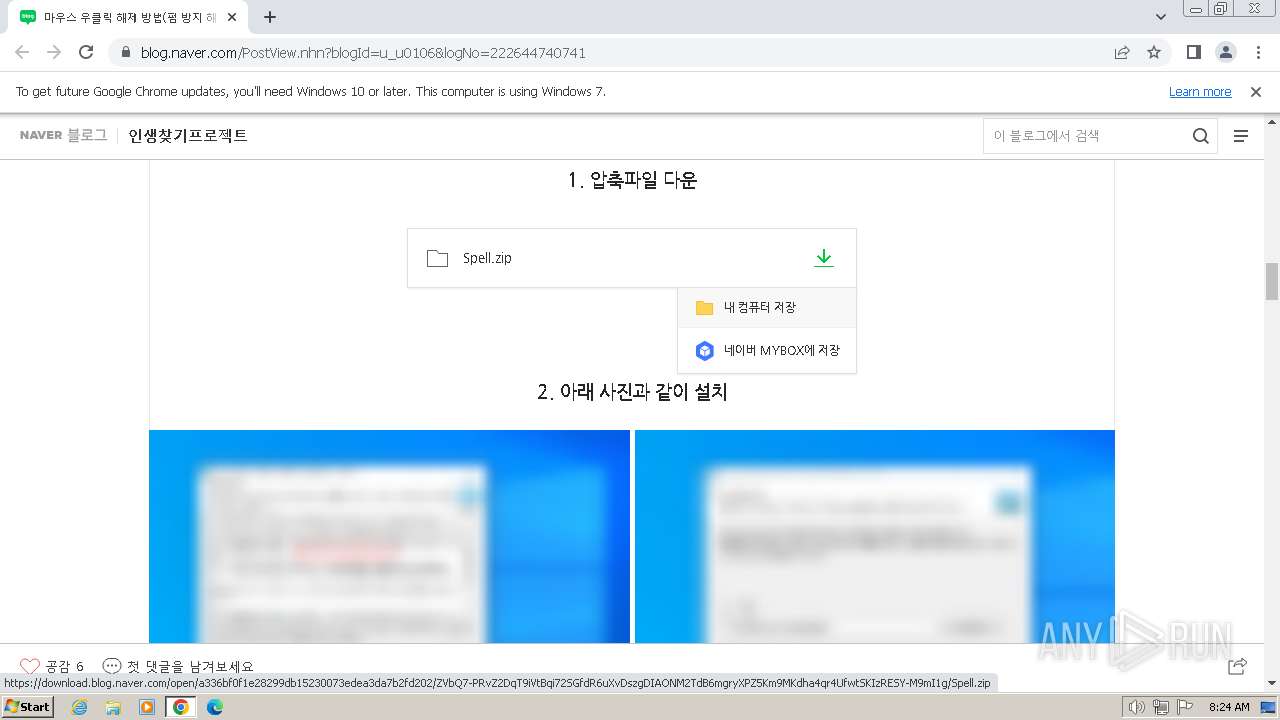Click the post share icon at bottom right
The image size is (1280, 720).
[x=1238, y=666]
